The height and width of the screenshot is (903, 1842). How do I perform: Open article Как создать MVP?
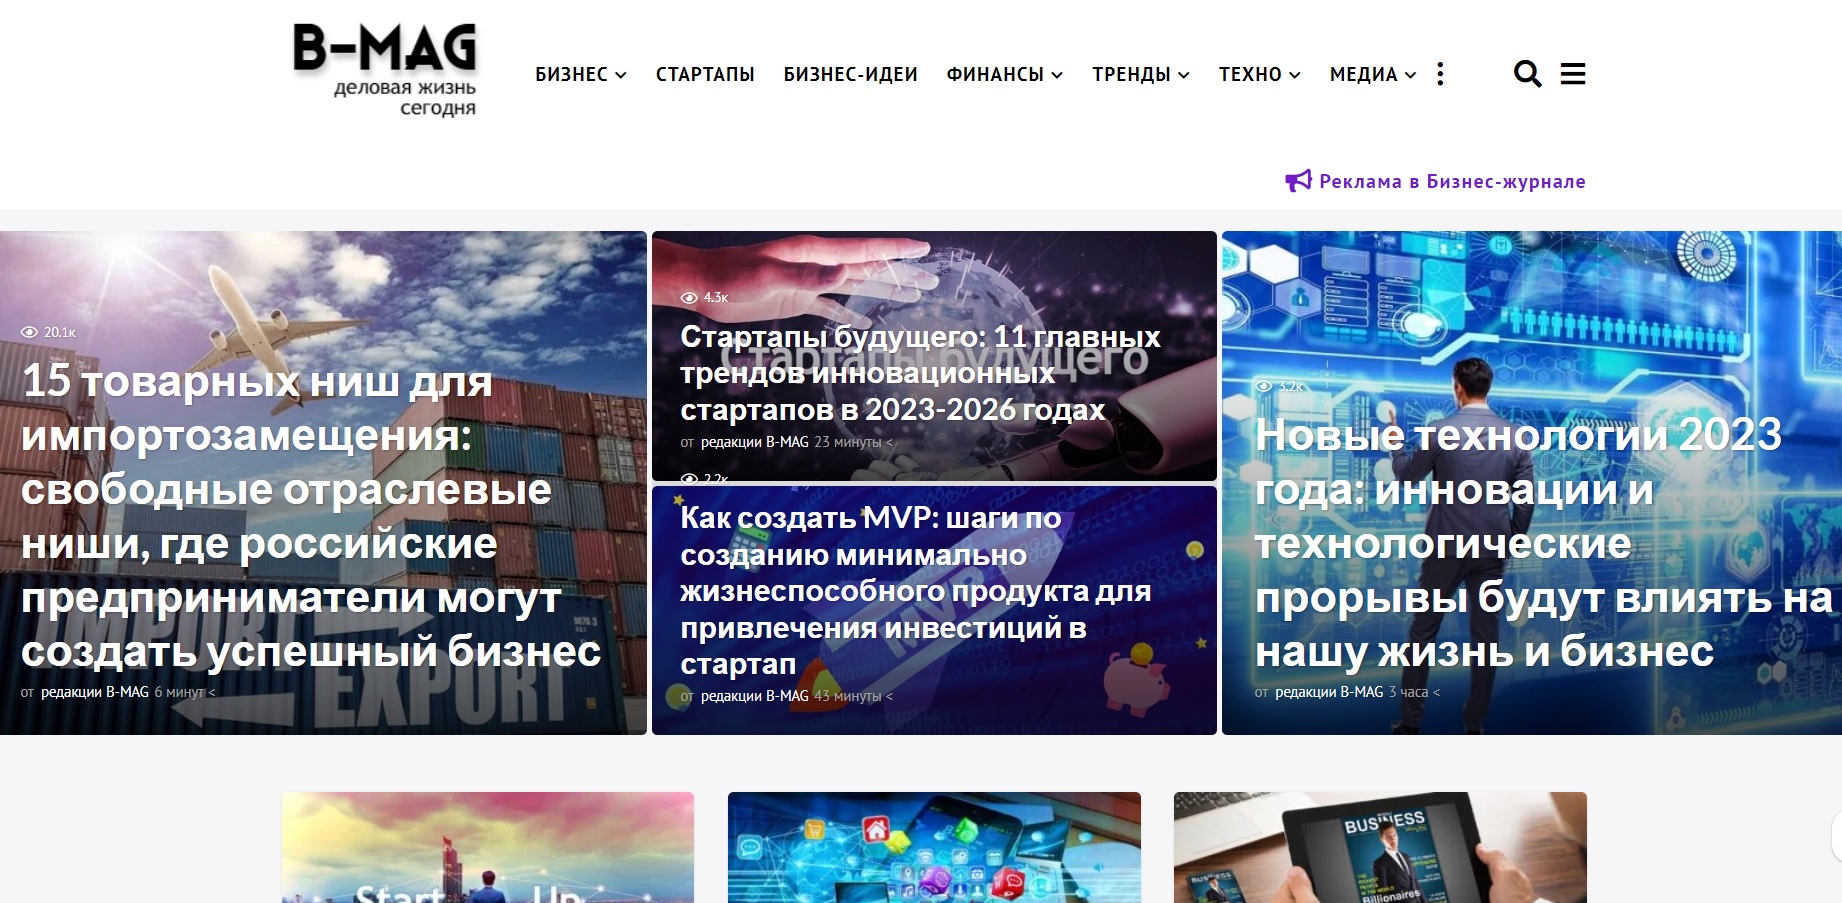pyautogui.click(x=915, y=591)
